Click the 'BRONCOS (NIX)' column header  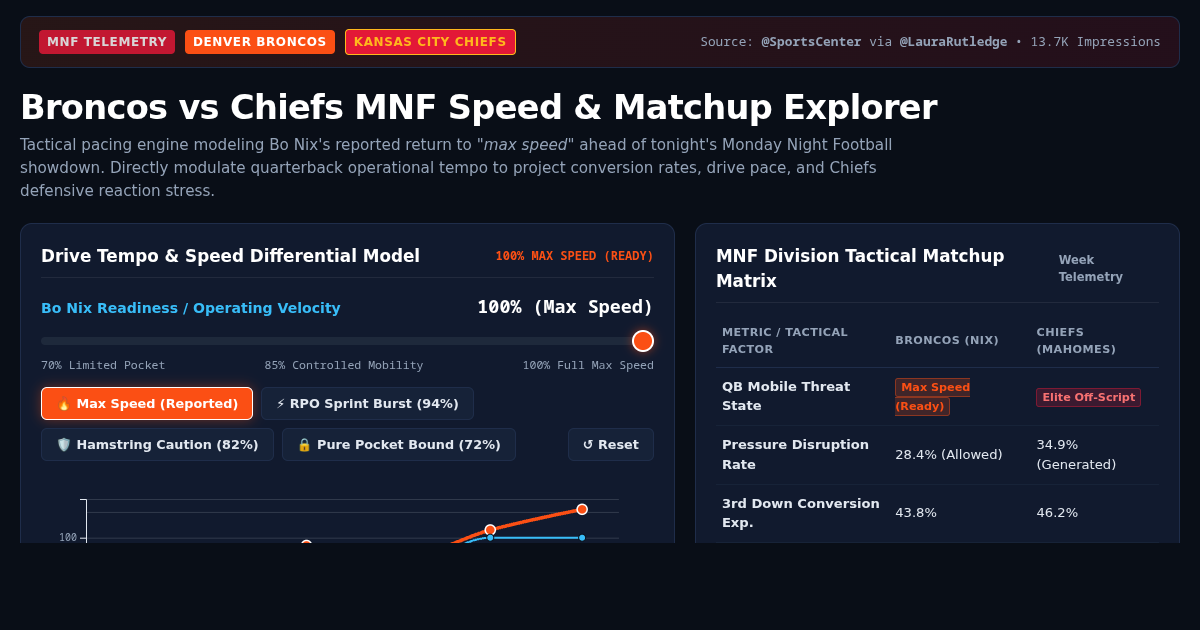(947, 341)
